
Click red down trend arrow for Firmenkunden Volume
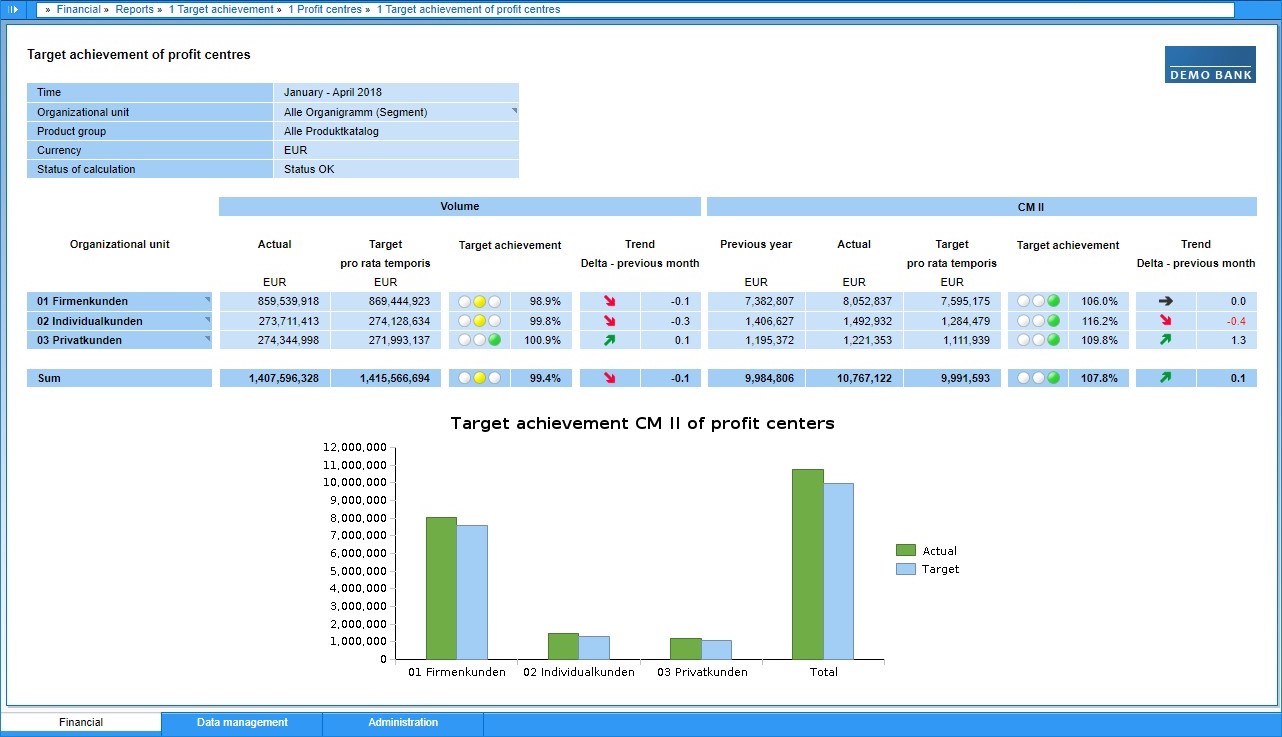pos(610,301)
